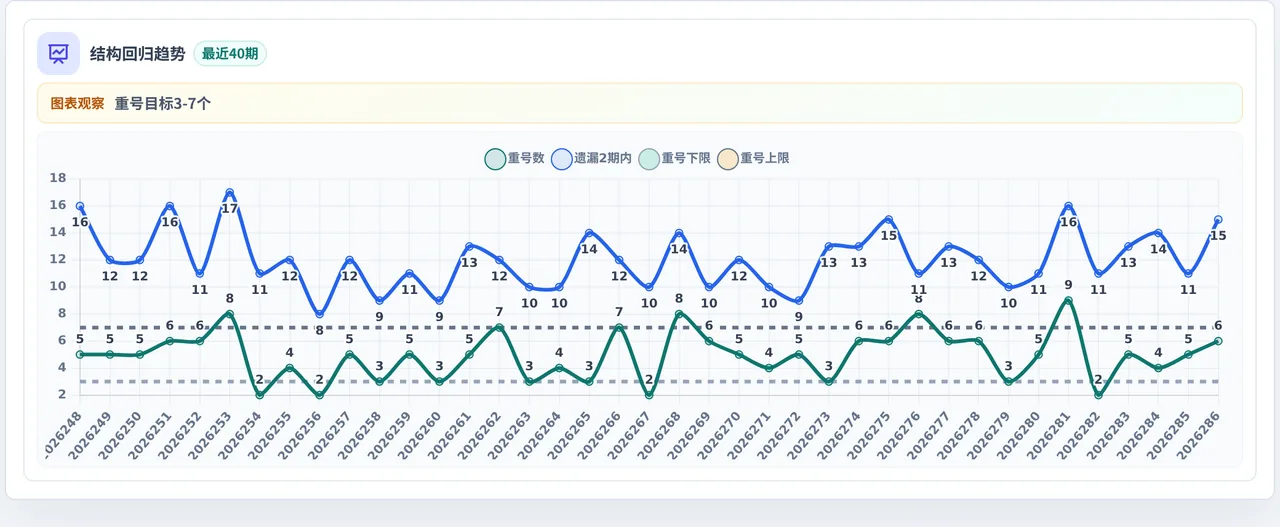Toggle the 遗漏2期内 legend series
The image size is (1280, 527).
(591, 158)
